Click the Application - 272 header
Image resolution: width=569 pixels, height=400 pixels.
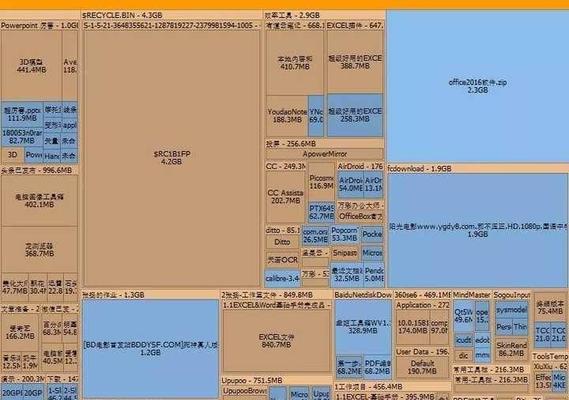click(422, 305)
